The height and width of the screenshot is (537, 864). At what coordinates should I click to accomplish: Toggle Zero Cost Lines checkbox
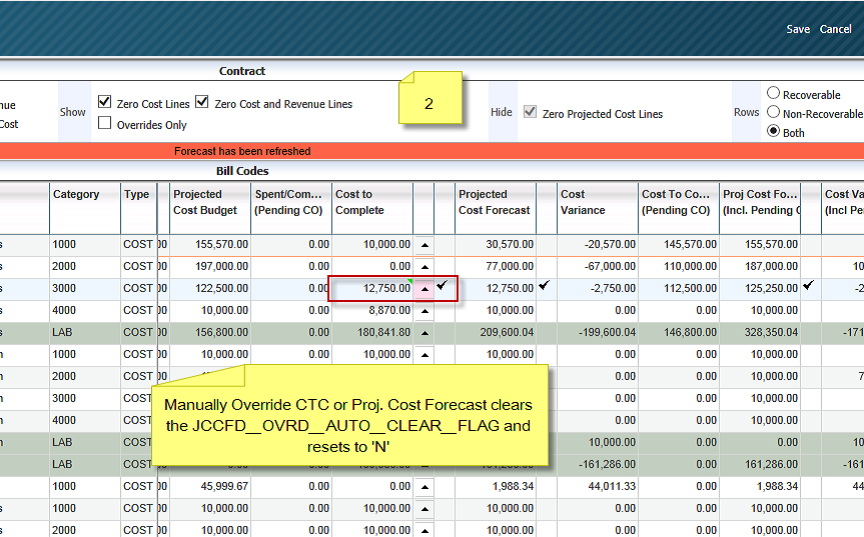[105, 102]
